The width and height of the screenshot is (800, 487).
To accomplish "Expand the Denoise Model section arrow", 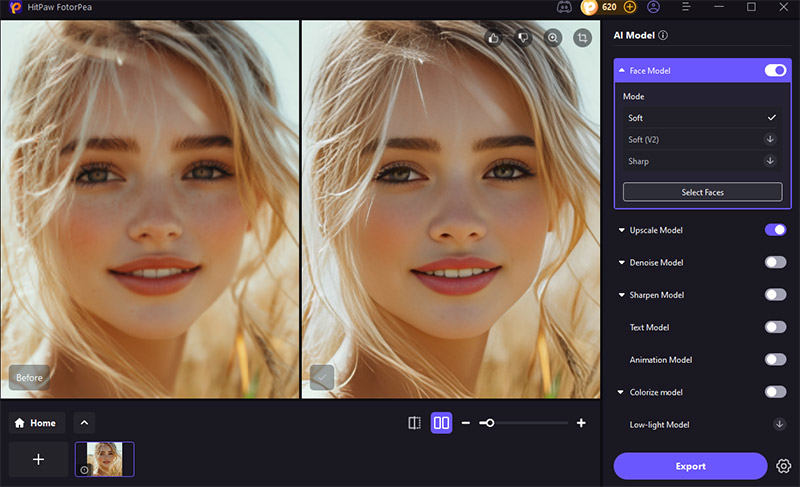I will tap(621, 262).
